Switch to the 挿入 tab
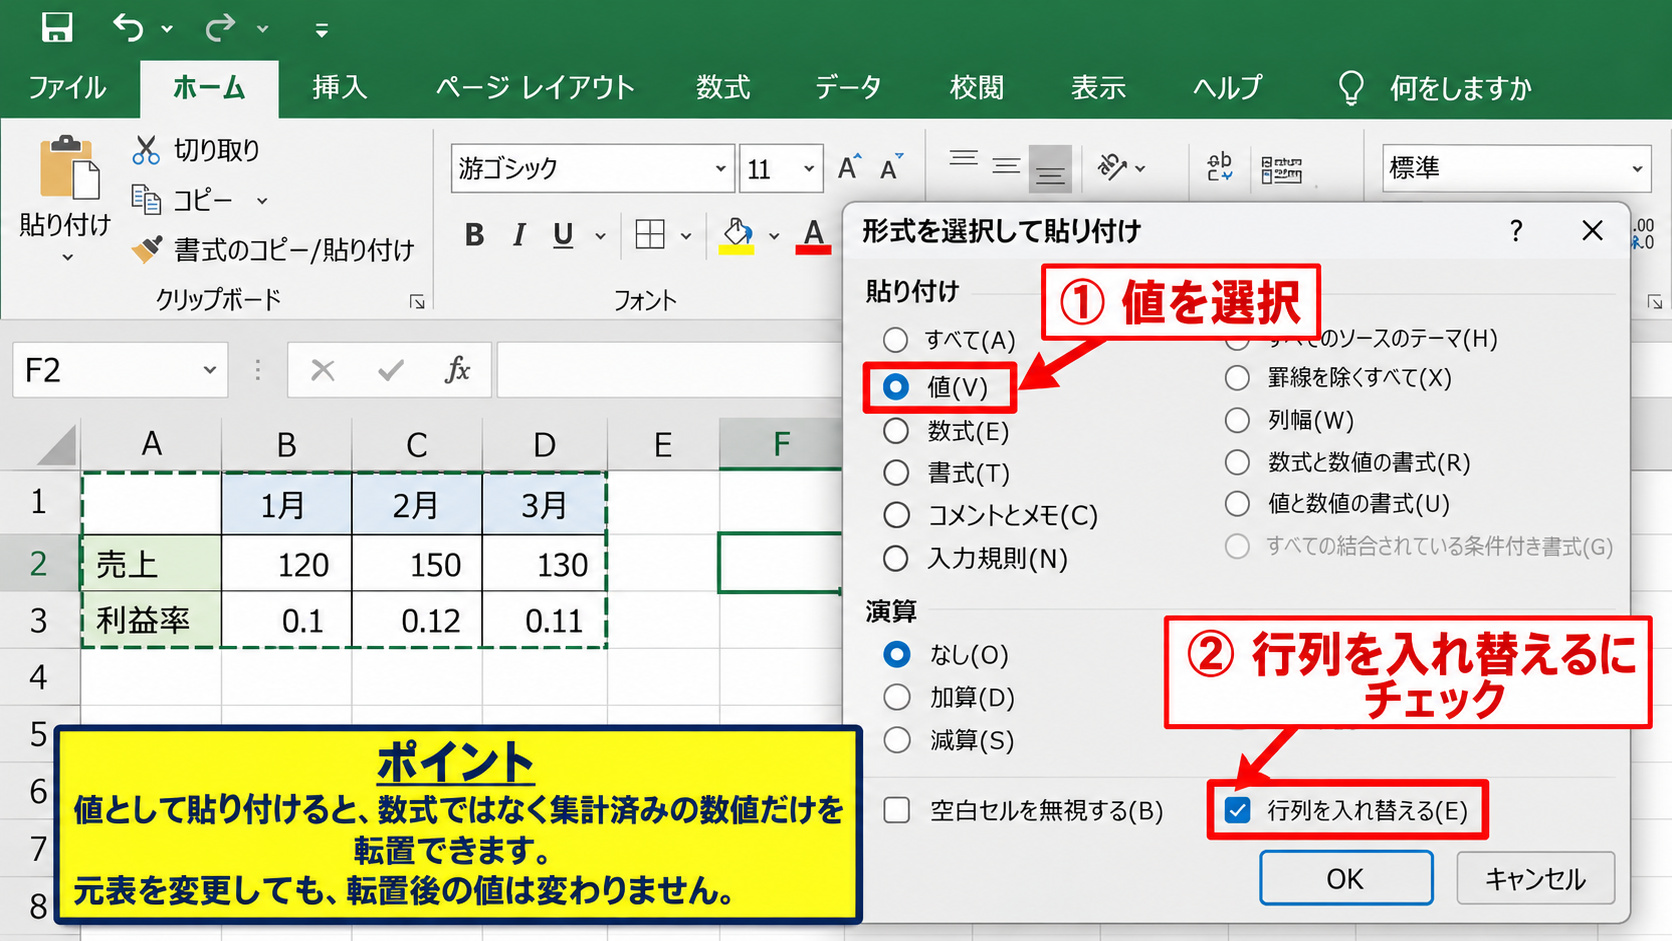This screenshot has height=941, width=1672. click(340, 88)
